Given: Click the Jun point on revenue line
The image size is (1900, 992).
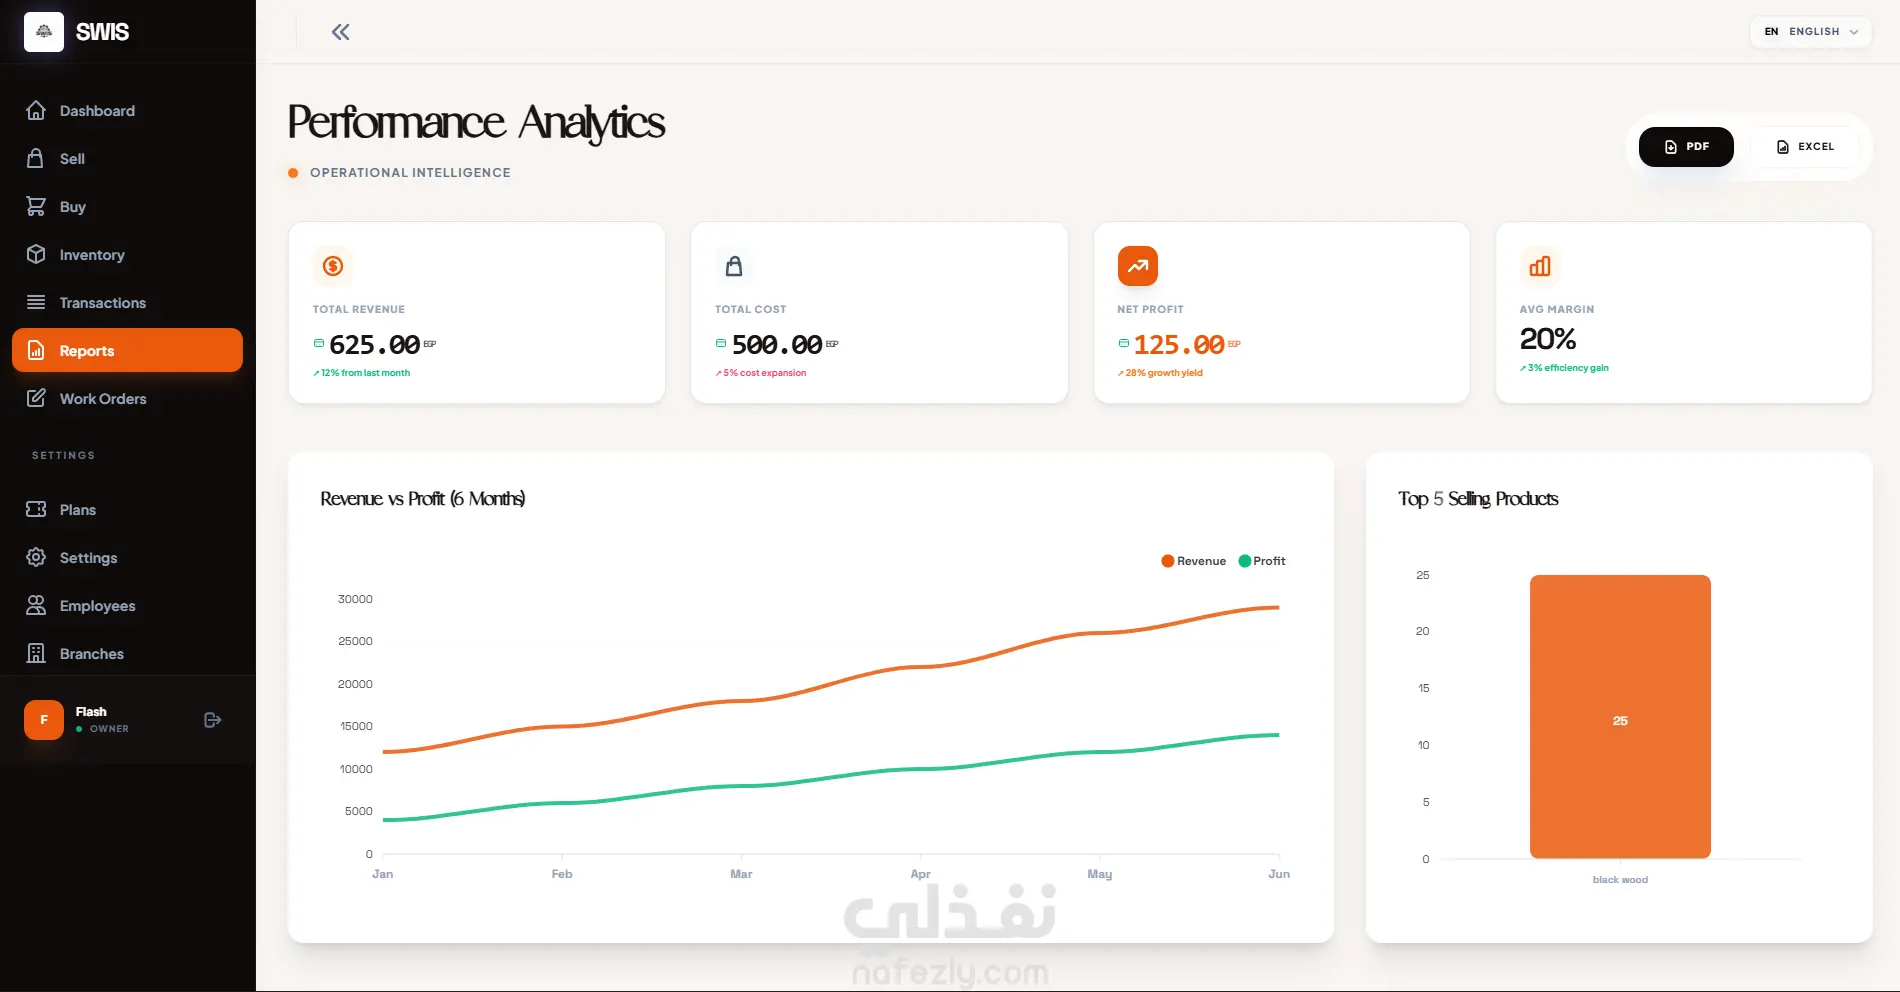Looking at the screenshot, I should point(1278,607).
